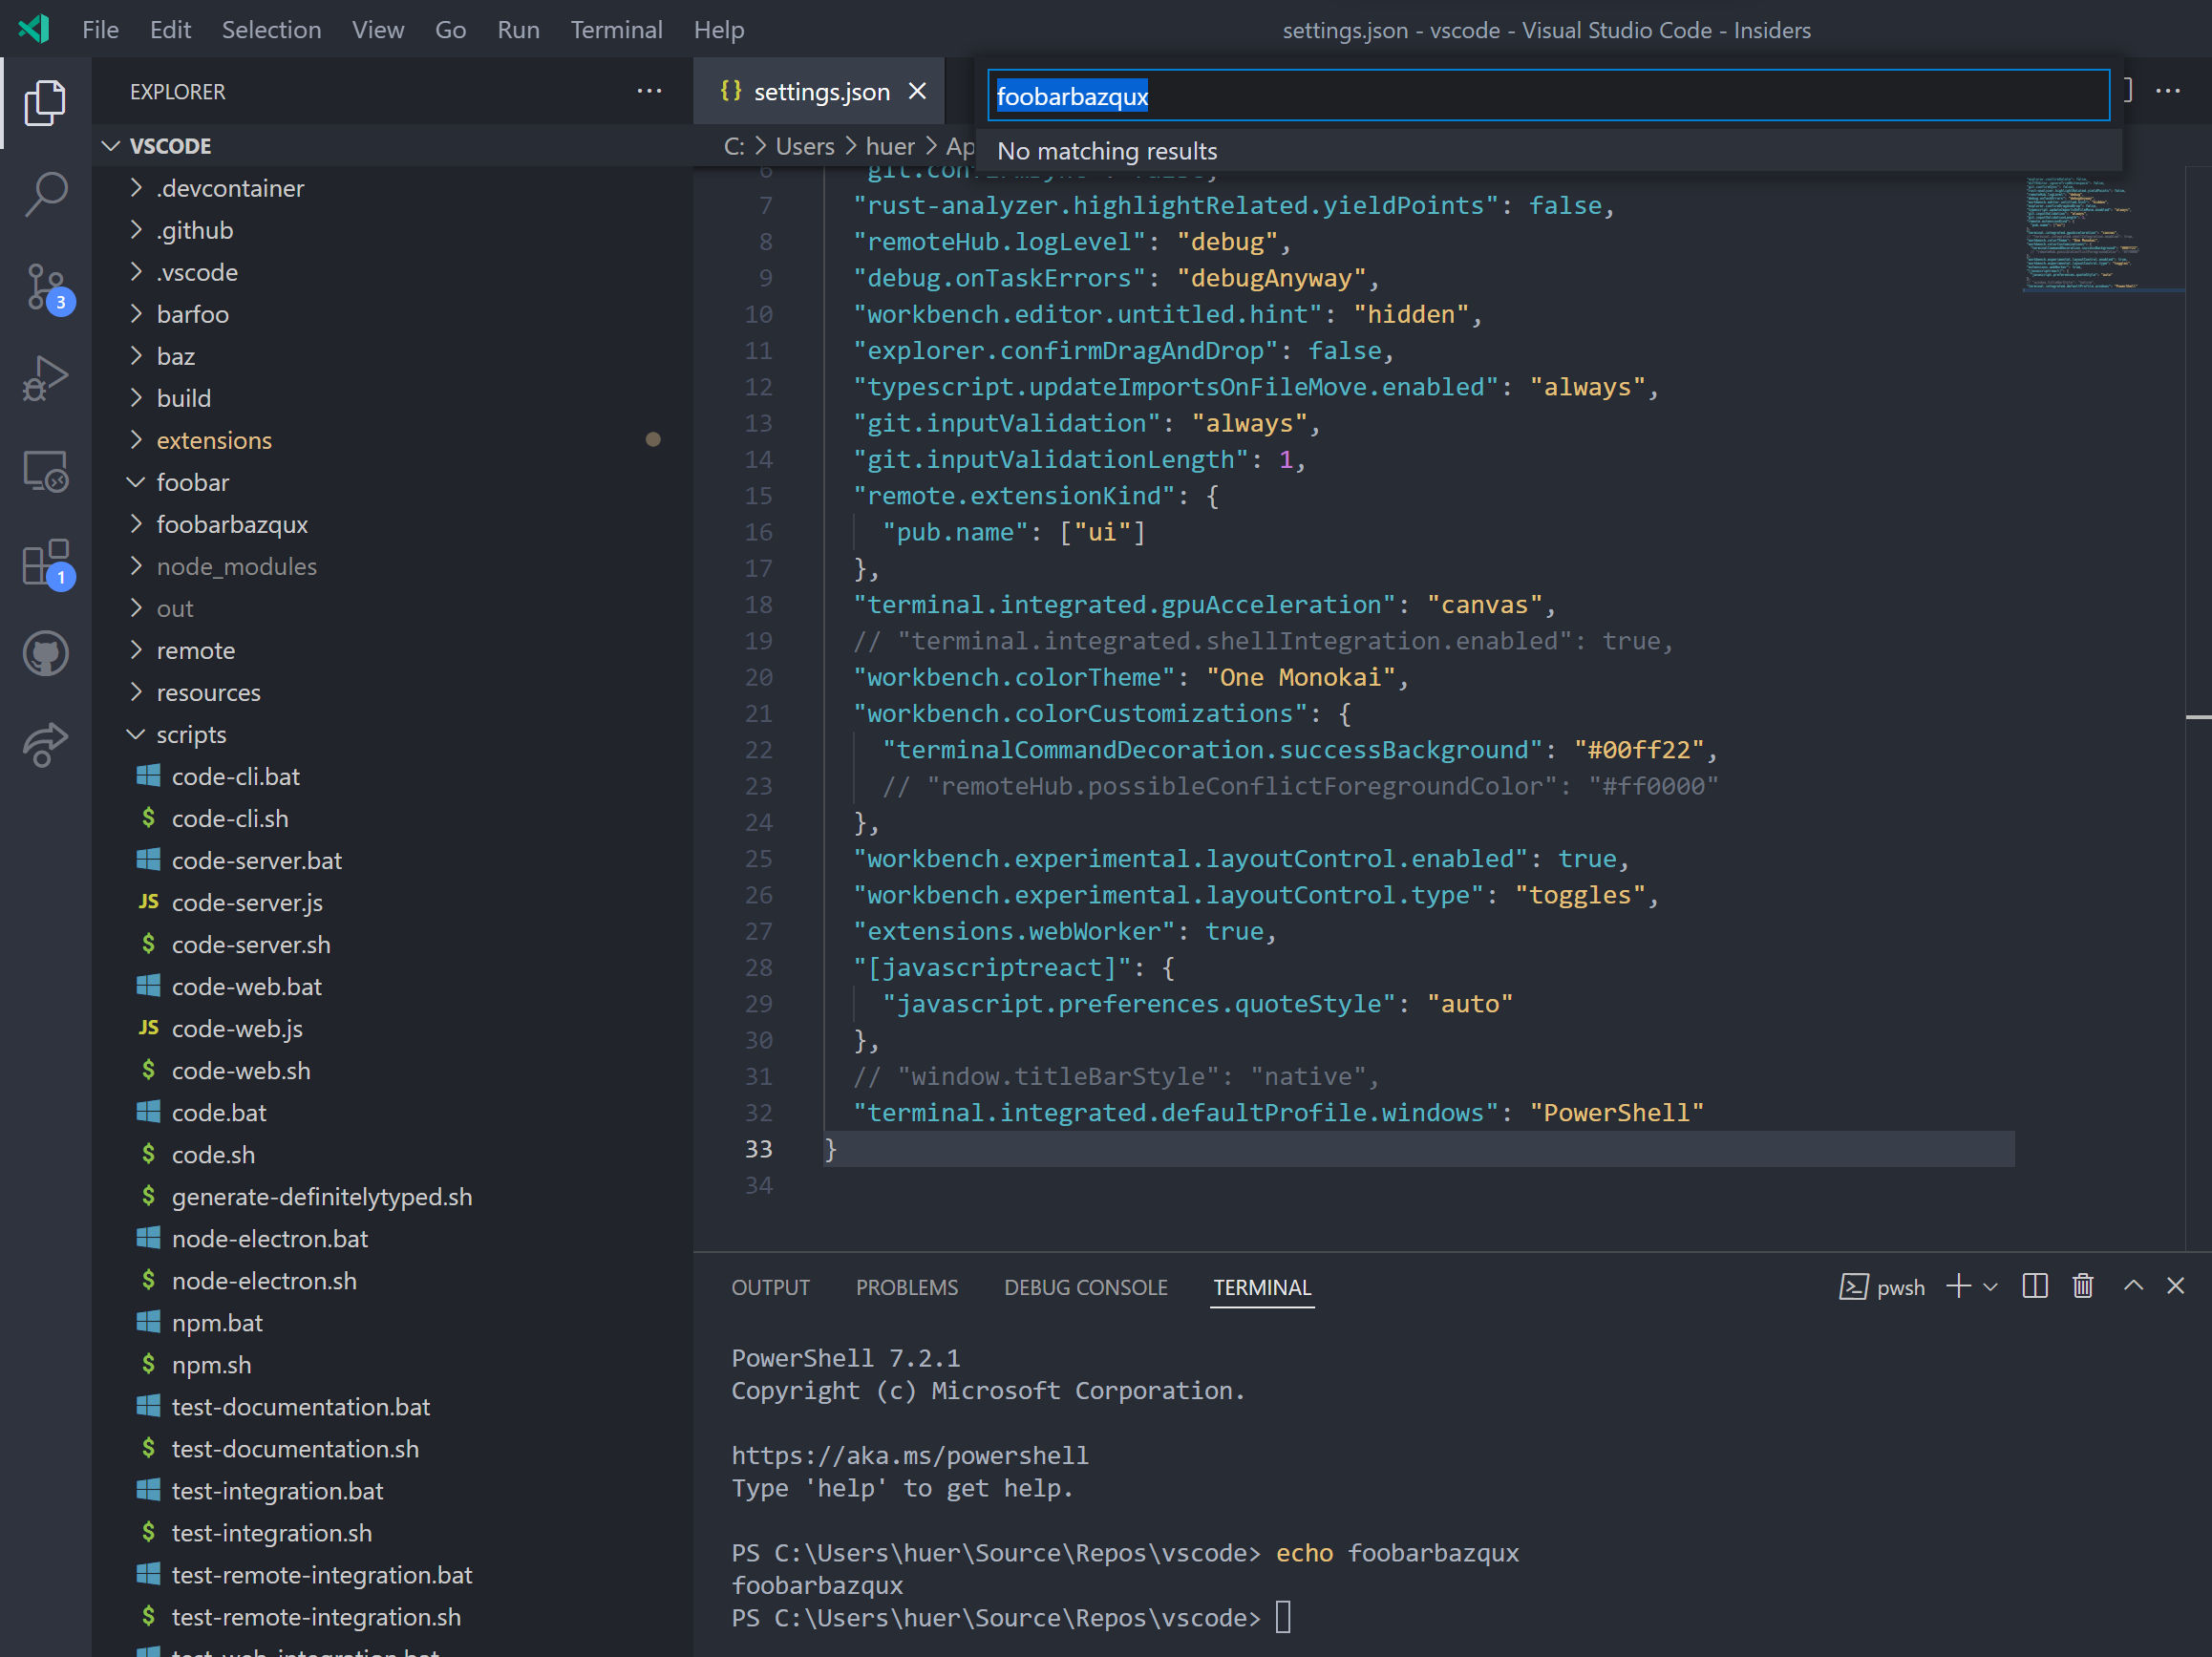Split the terminal using the split icon
Image resolution: width=2212 pixels, height=1657 pixels.
(x=2035, y=1287)
